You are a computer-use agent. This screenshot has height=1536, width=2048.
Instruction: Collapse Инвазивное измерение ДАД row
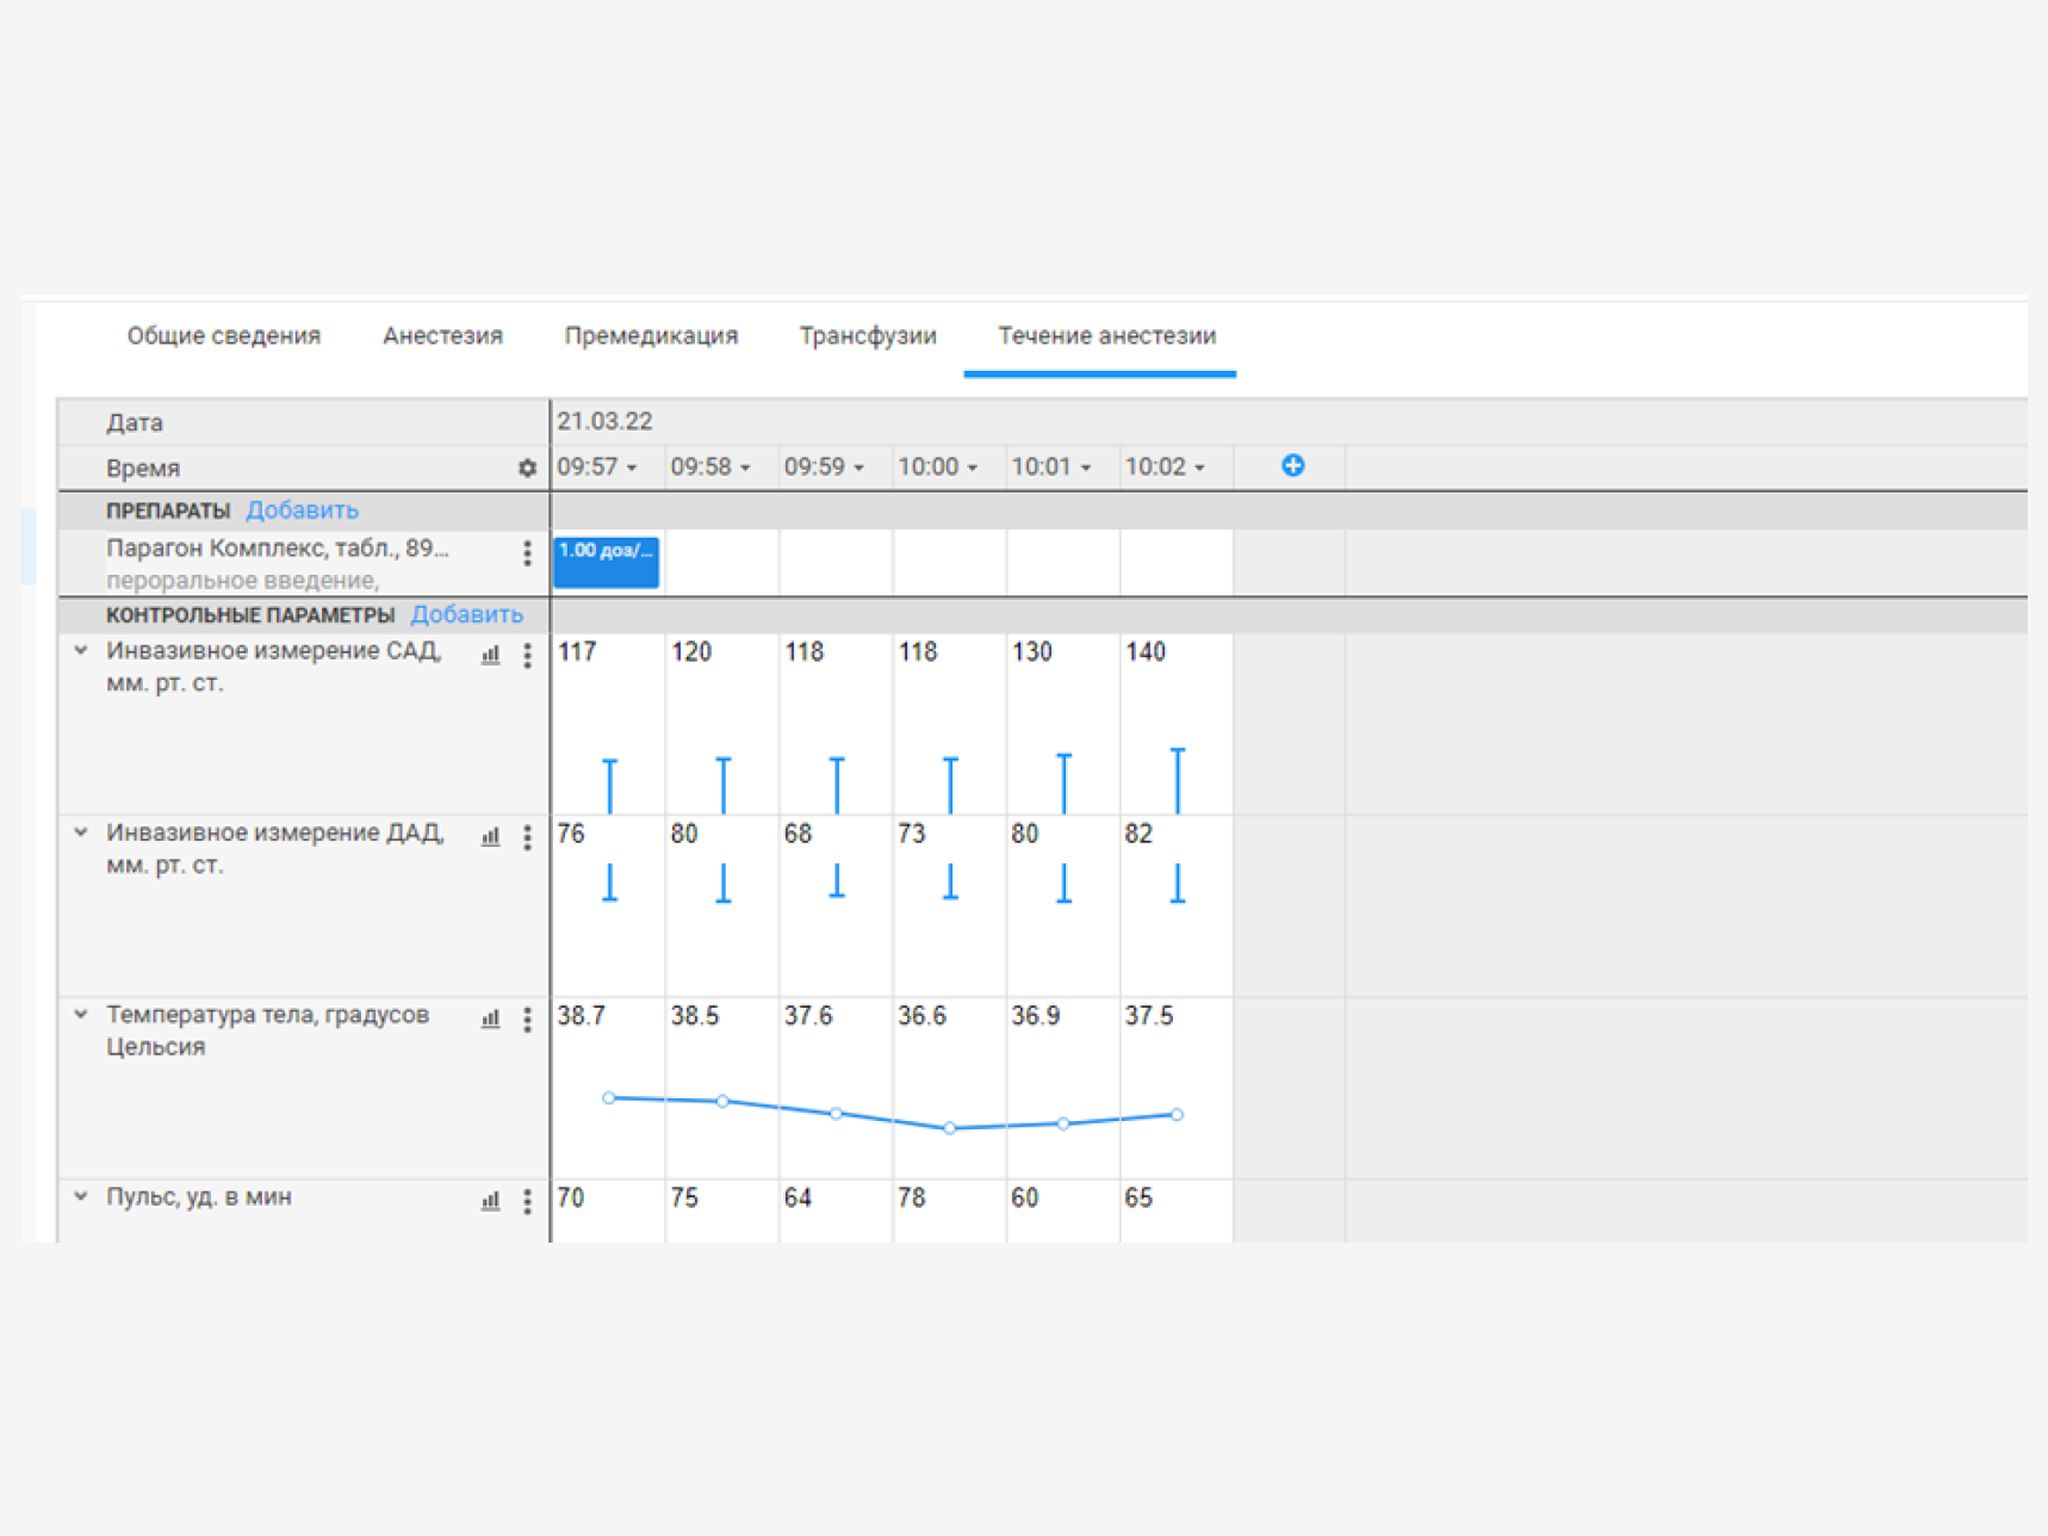[81, 833]
